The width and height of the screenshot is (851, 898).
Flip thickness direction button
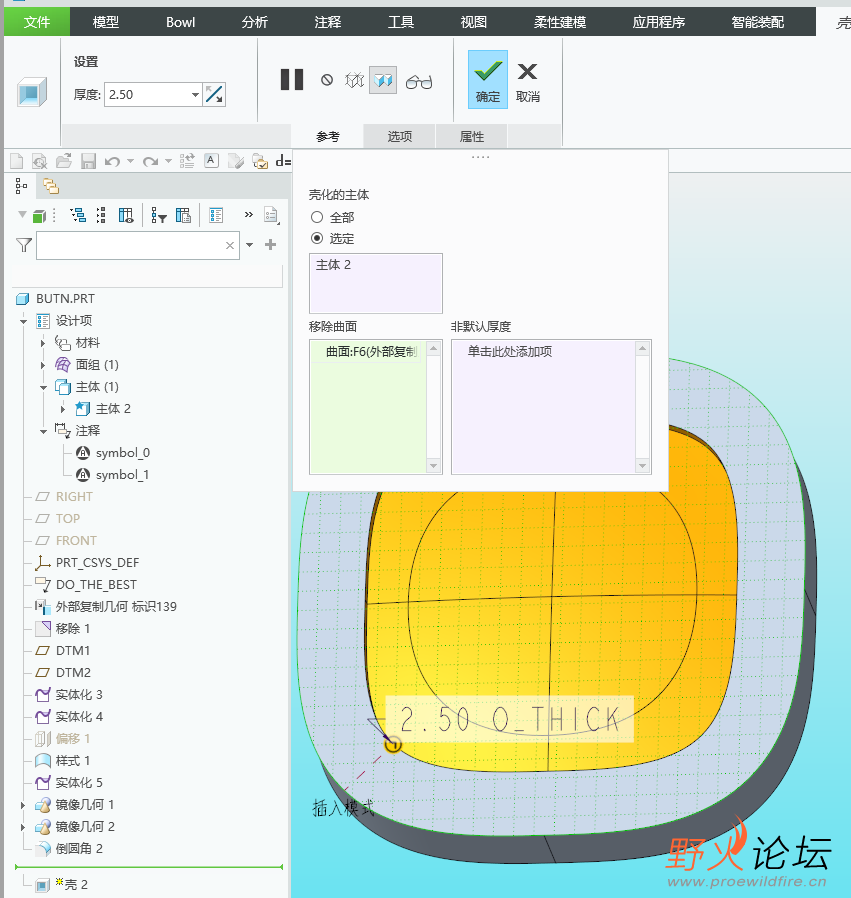[214, 94]
